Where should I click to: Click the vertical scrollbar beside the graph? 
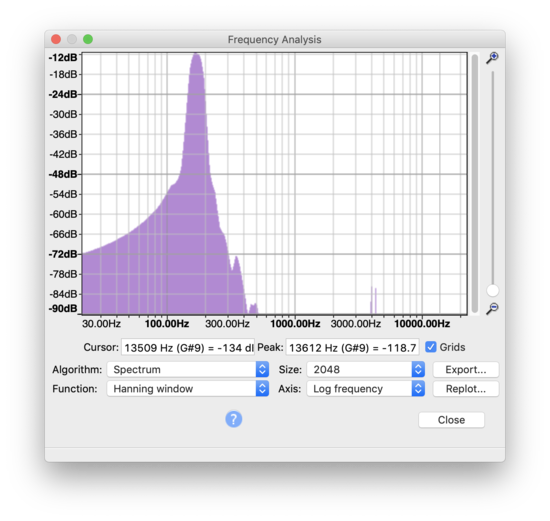click(x=475, y=183)
